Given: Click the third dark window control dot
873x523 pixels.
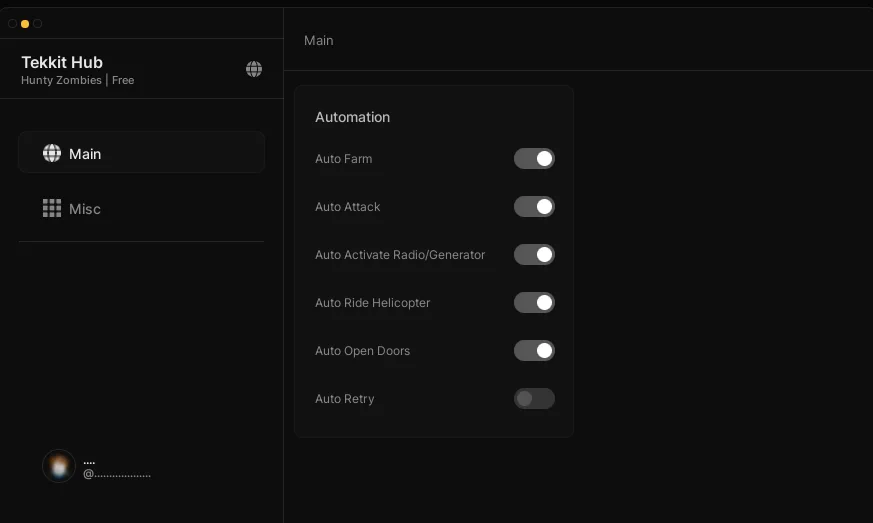Looking at the screenshot, I should point(37,24).
